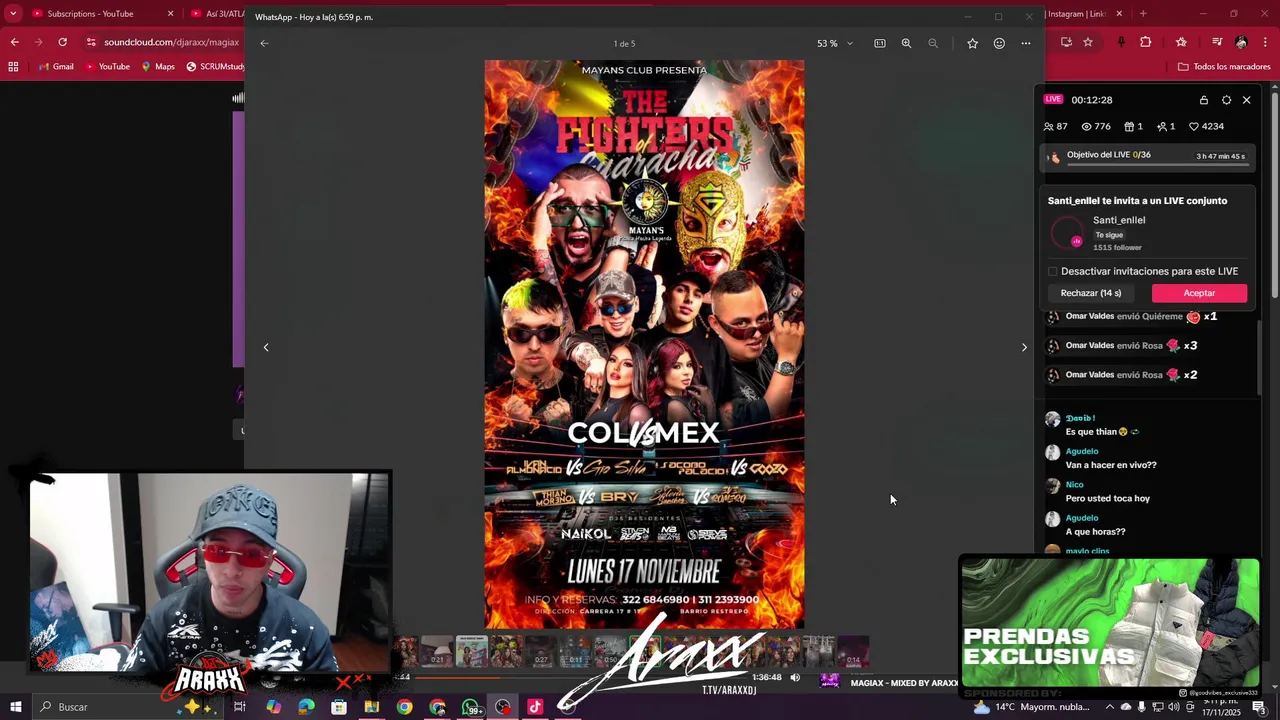Toggle actual size view in image viewer
The image size is (1280, 720).
click(880, 43)
